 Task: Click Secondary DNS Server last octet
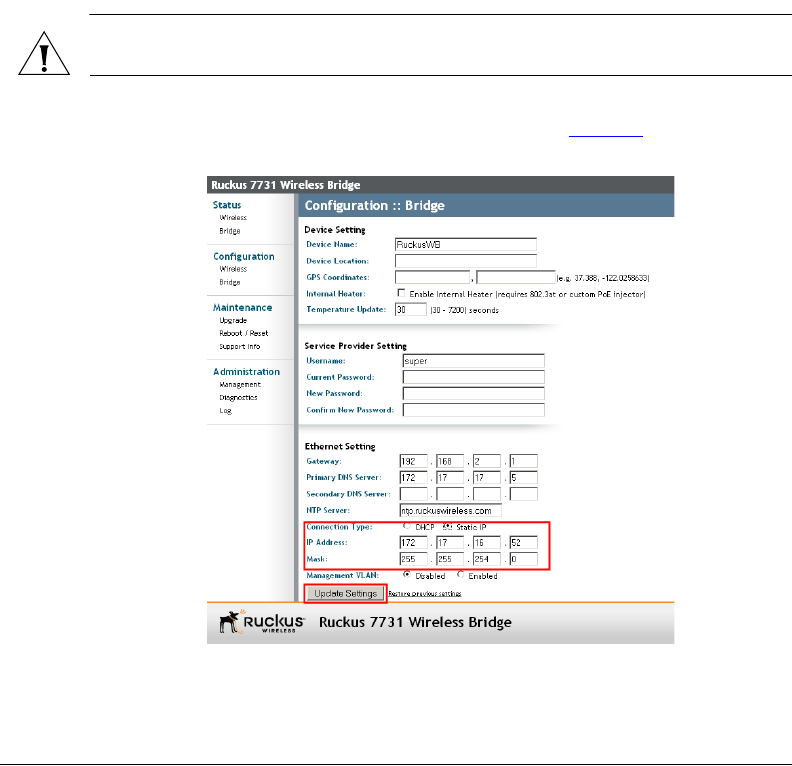pyautogui.click(x=524, y=494)
